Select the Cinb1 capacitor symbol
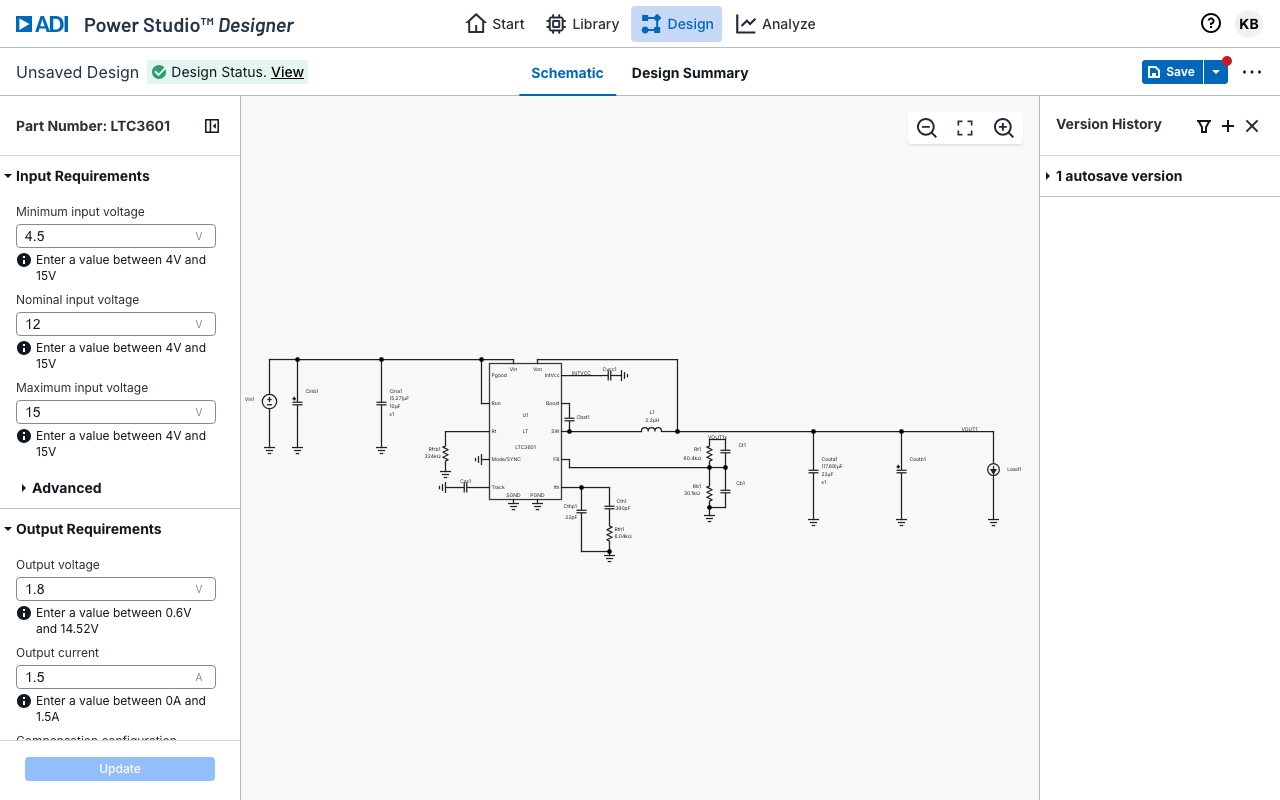 point(297,401)
